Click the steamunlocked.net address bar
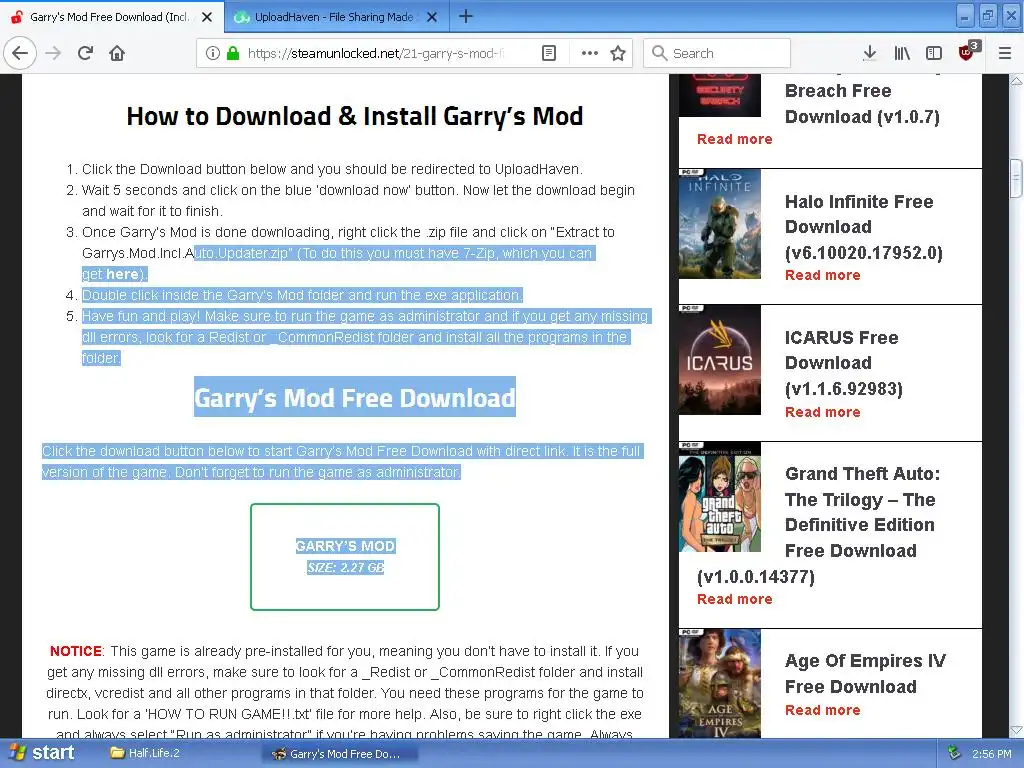 coord(376,53)
